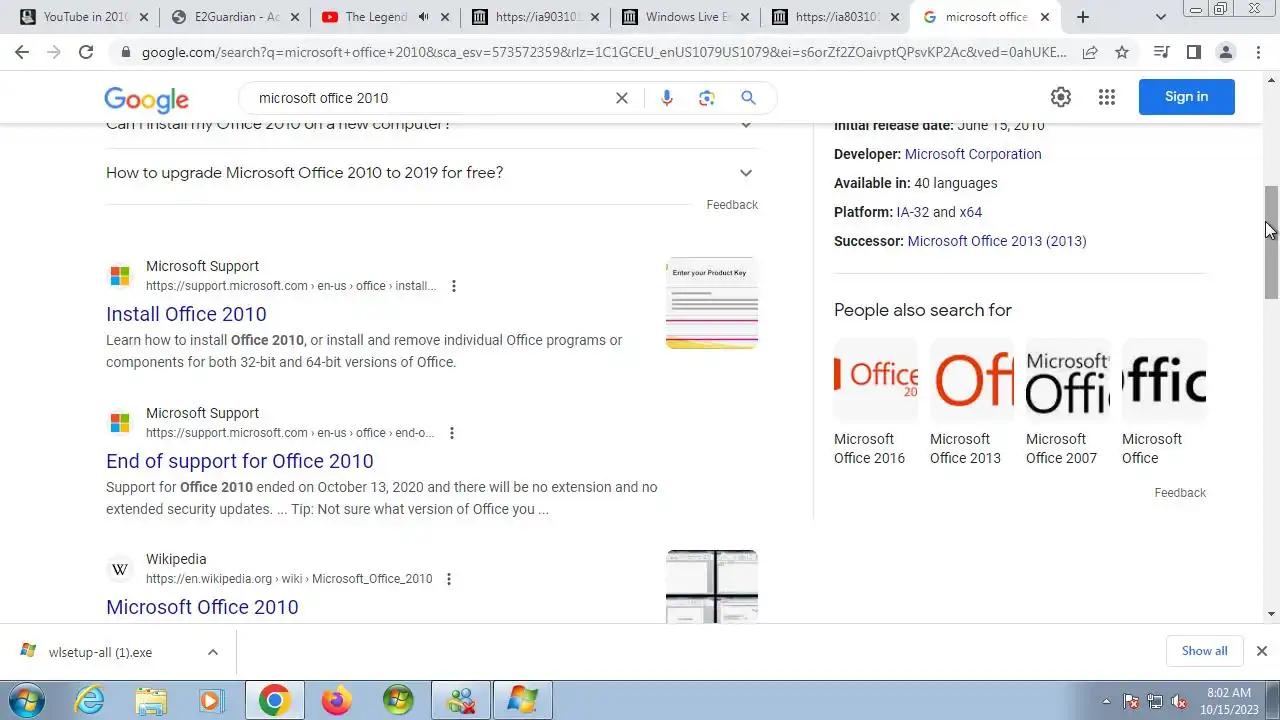Switch to the Windows Live Essentials tab

(x=685, y=17)
